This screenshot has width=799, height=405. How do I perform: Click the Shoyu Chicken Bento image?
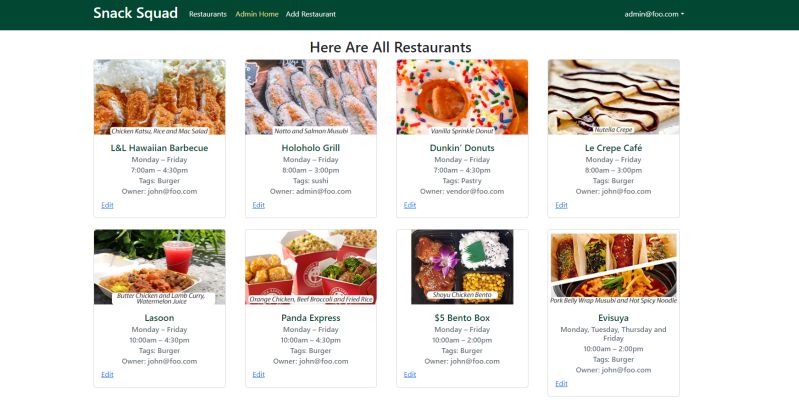tap(462, 267)
